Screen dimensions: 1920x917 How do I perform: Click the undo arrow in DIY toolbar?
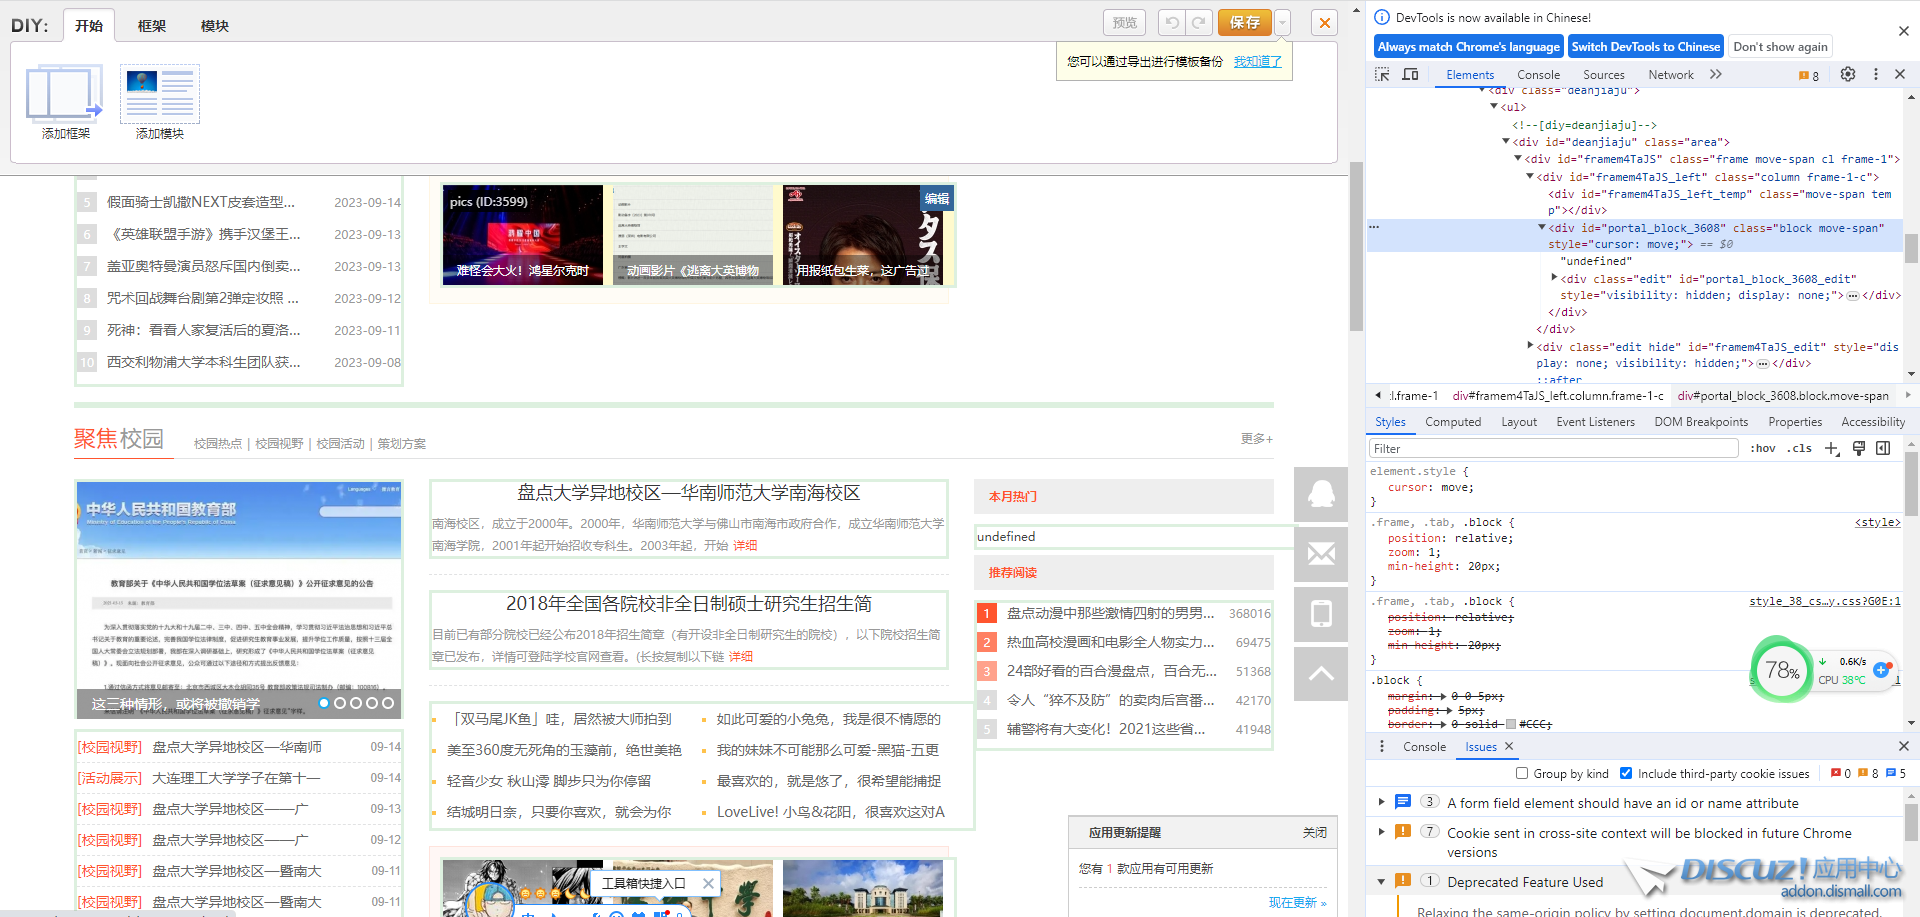pos(1172,22)
